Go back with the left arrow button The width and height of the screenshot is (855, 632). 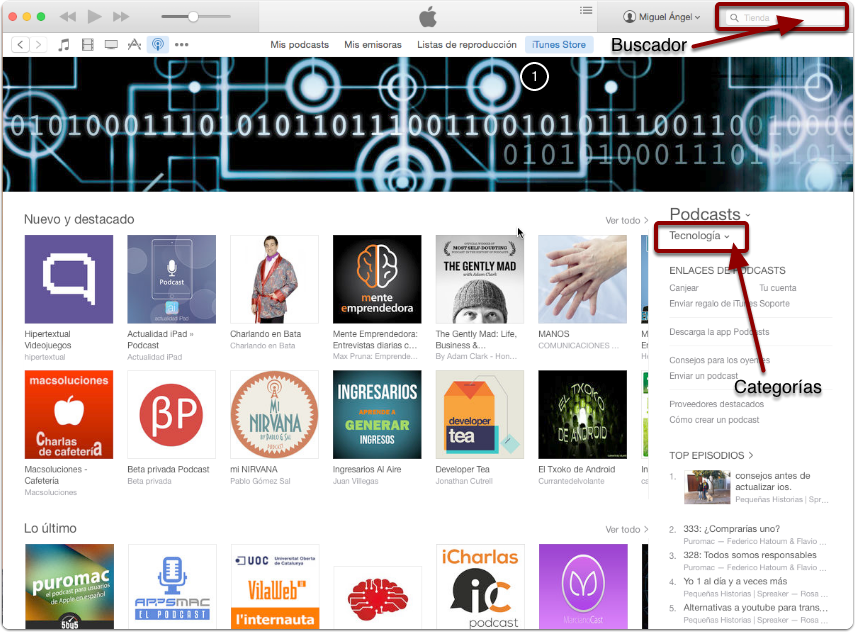tap(20, 45)
